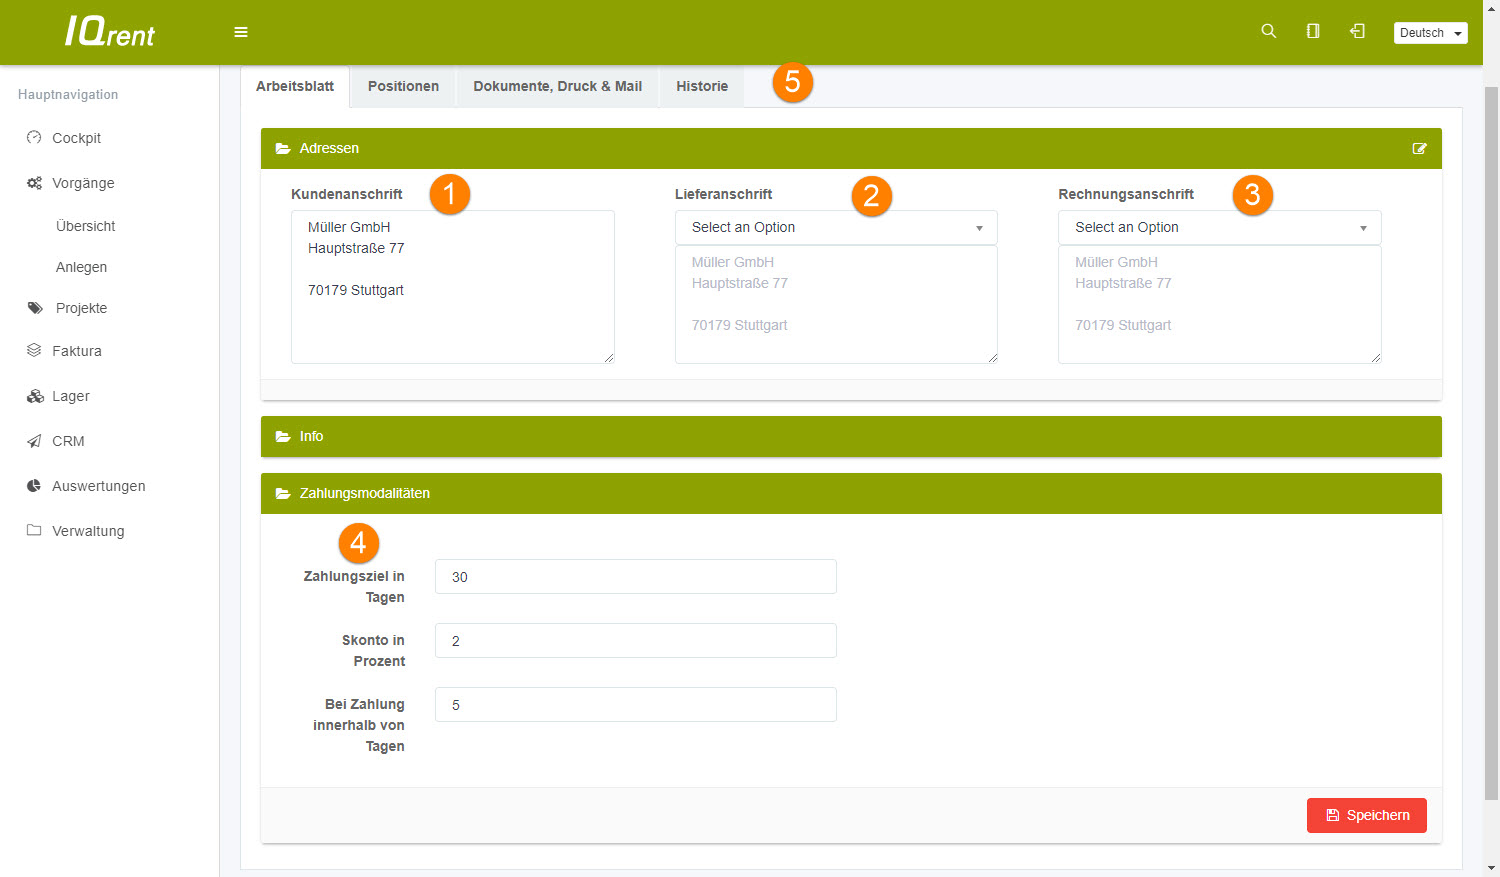
Task: Click the edit icon in Adressen header
Action: pos(1419,148)
